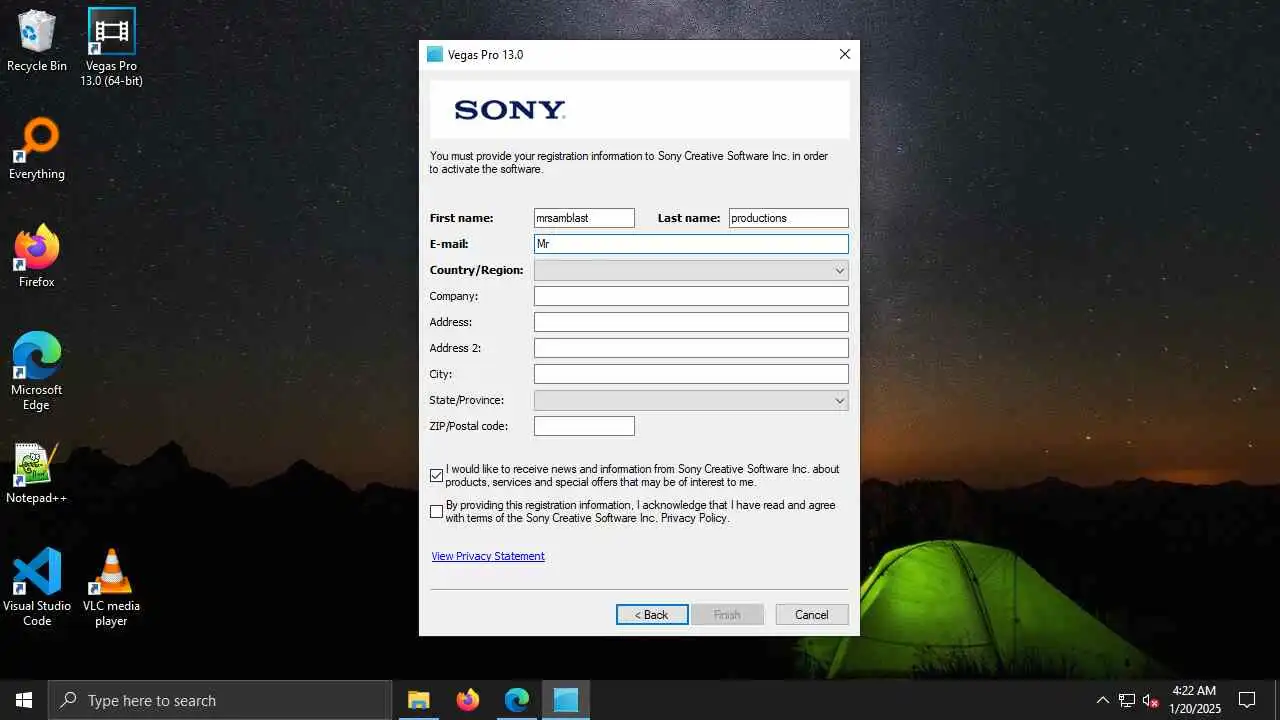This screenshot has width=1280, height=720.
Task: Click the Finish button
Action: point(727,615)
